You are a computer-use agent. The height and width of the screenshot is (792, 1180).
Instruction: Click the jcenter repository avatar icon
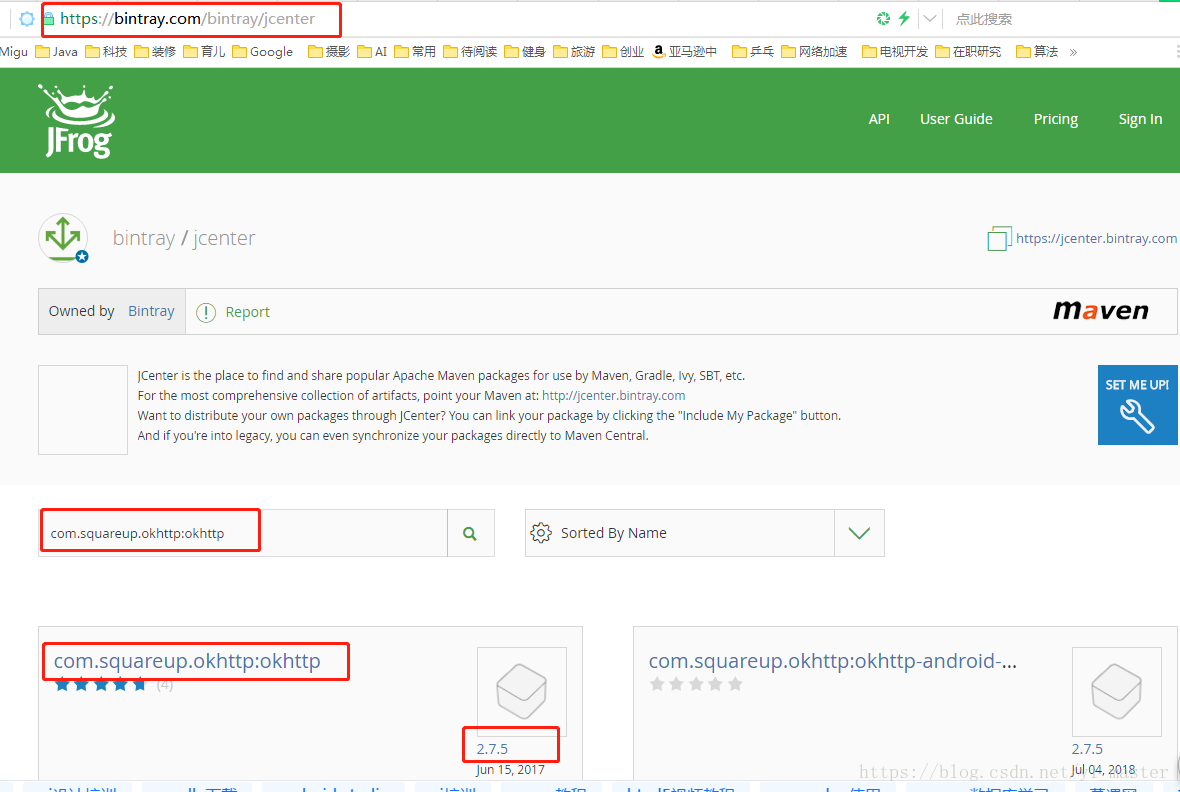63,238
